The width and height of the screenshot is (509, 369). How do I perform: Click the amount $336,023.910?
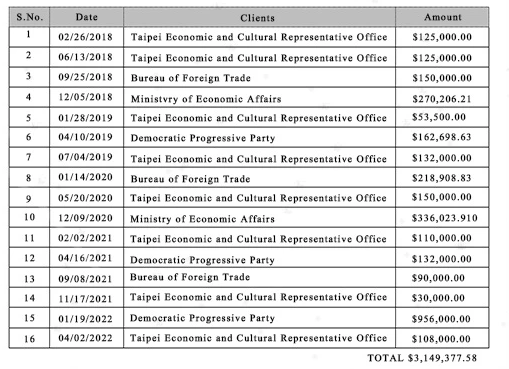pos(442,218)
